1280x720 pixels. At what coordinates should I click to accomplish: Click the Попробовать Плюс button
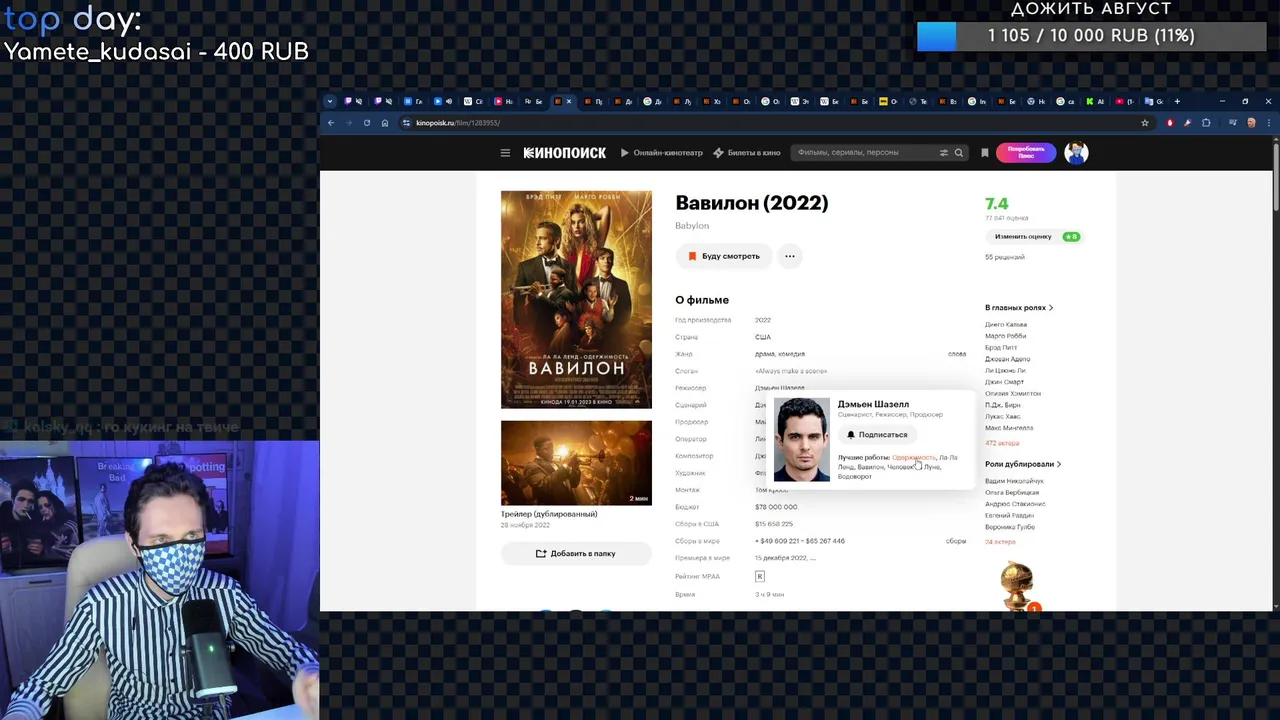1026,153
